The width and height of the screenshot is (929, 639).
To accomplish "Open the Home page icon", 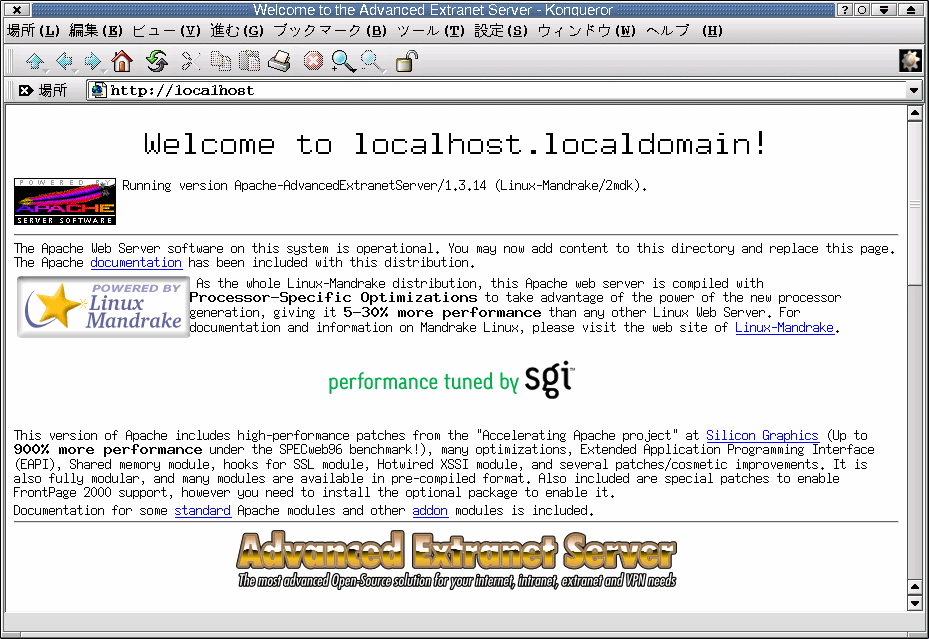I will (x=122, y=60).
